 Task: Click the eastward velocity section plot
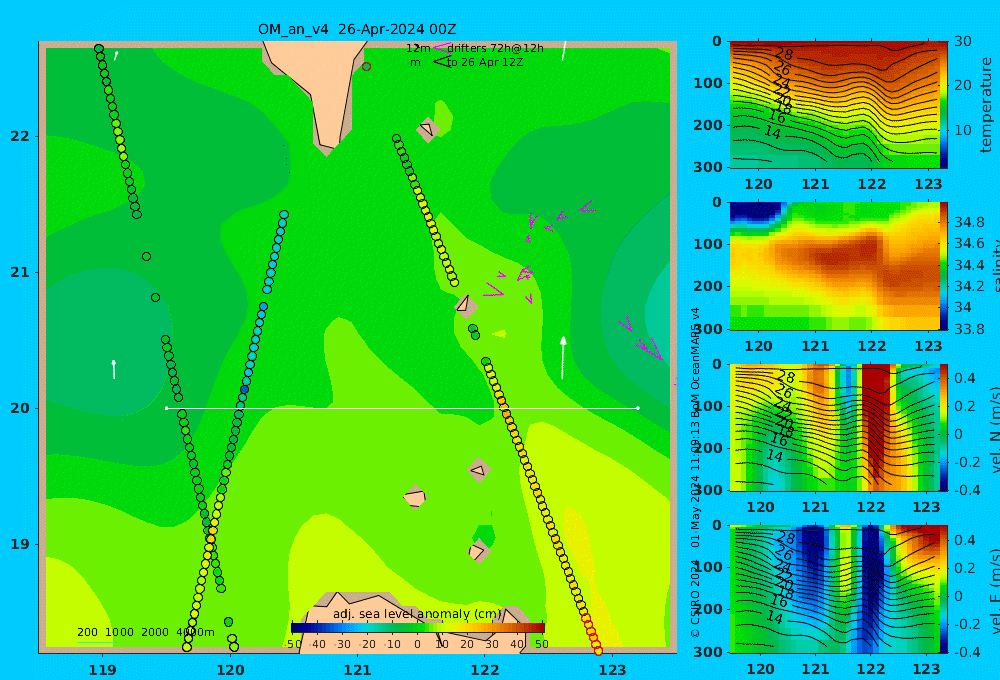point(834,589)
